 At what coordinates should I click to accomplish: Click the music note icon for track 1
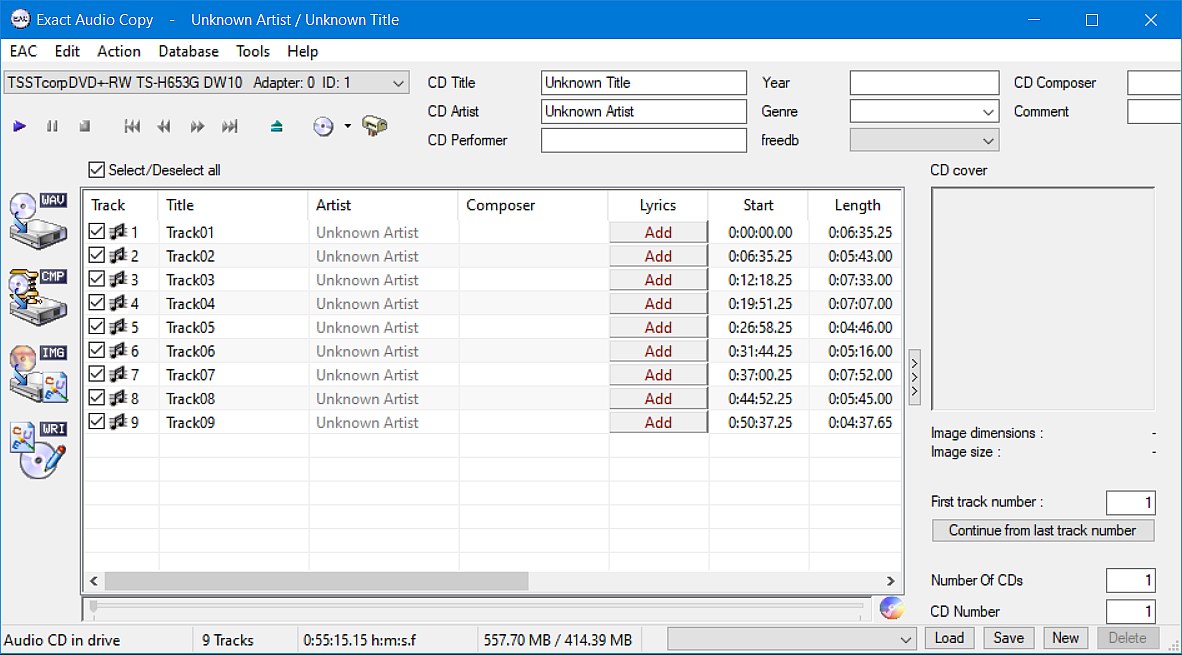coord(118,232)
